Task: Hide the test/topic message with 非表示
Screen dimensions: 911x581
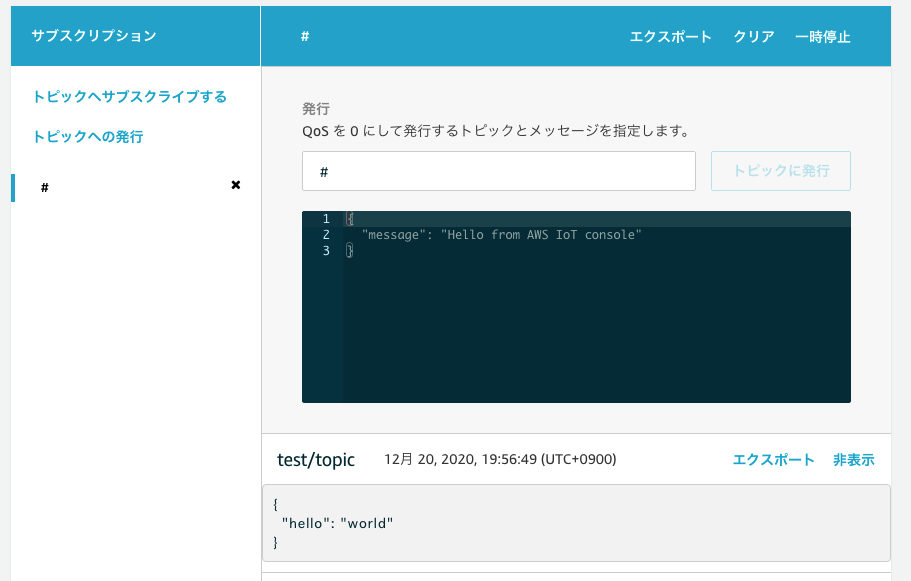Action: click(x=853, y=460)
